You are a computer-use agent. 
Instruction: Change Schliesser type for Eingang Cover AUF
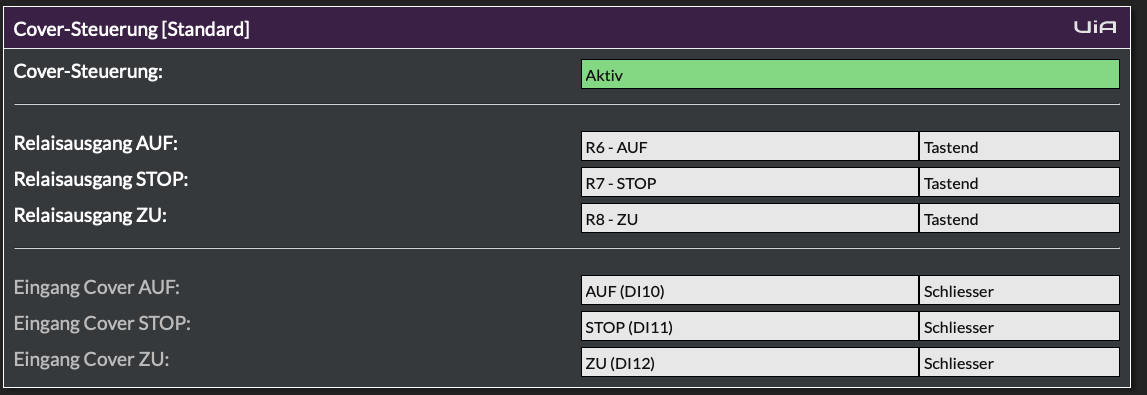click(x=1019, y=290)
